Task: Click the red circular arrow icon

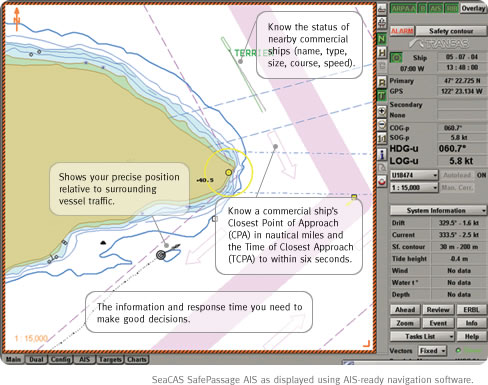Action: [x=382, y=181]
